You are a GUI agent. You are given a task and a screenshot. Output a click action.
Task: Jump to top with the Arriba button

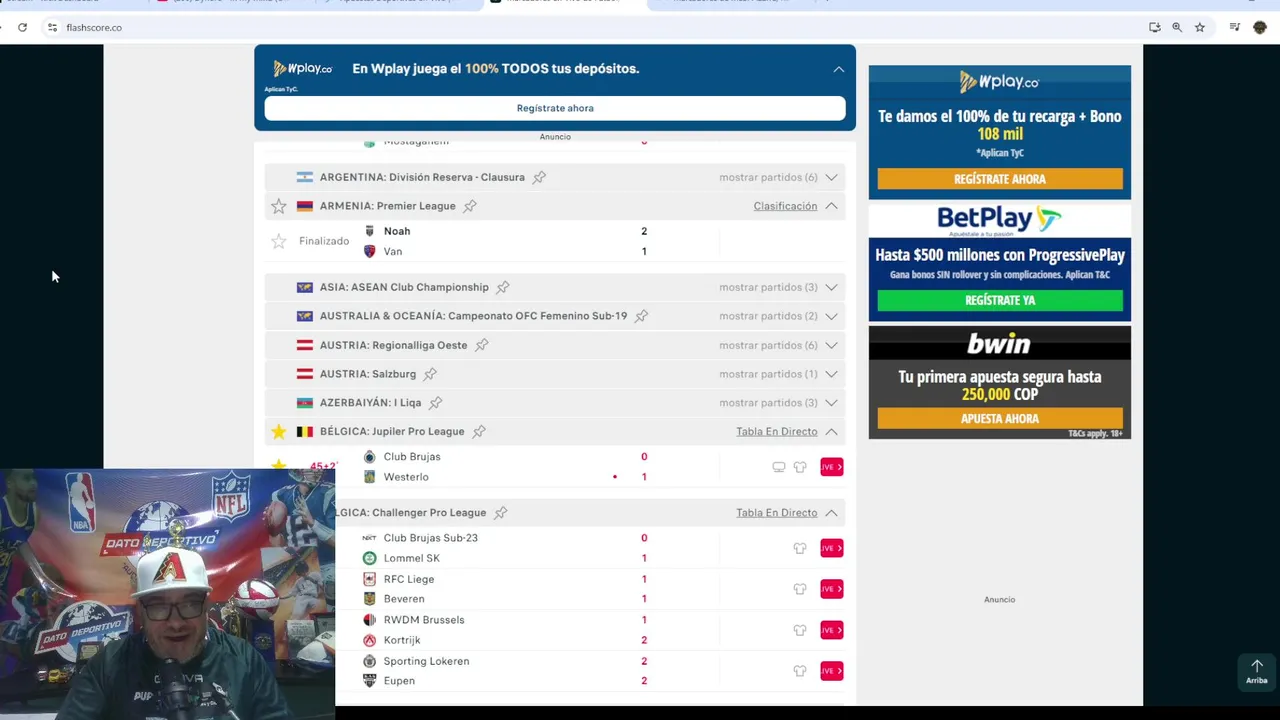pyautogui.click(x=1257, y=672)
